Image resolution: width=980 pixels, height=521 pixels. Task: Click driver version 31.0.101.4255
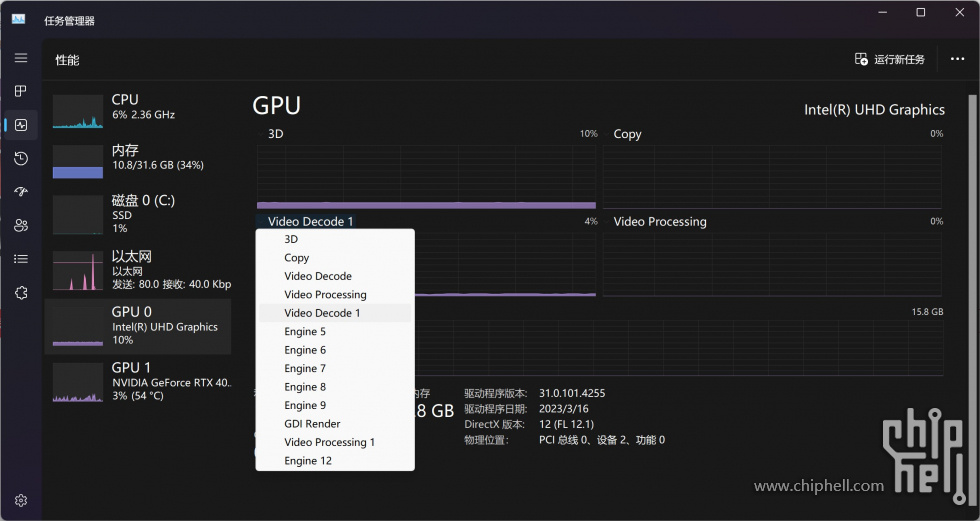click(572, 393)
